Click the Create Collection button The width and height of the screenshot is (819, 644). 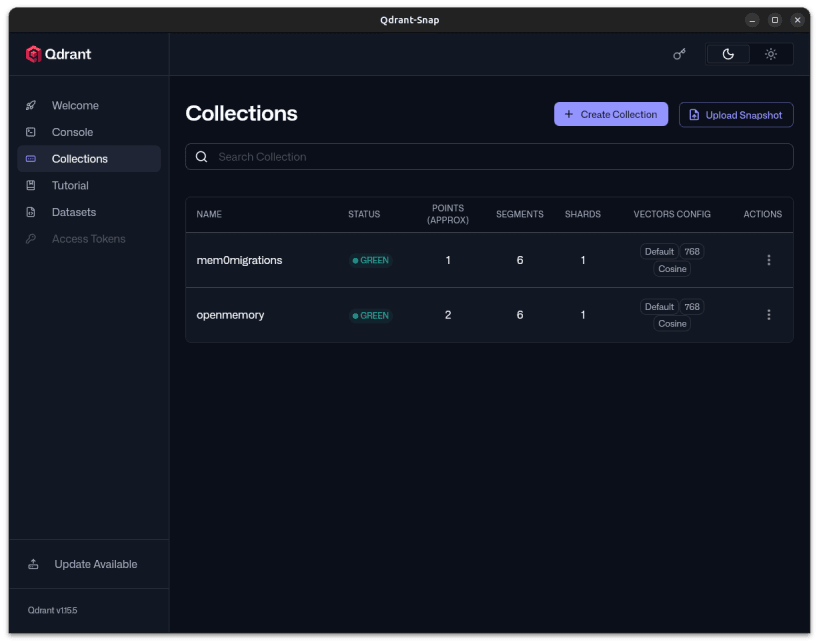(x=611, y=114)
